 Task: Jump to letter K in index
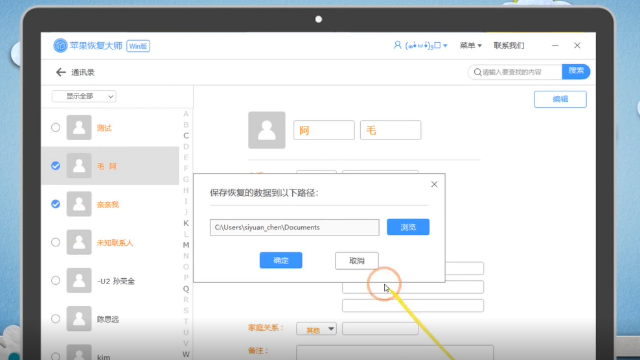coord(186,223)
